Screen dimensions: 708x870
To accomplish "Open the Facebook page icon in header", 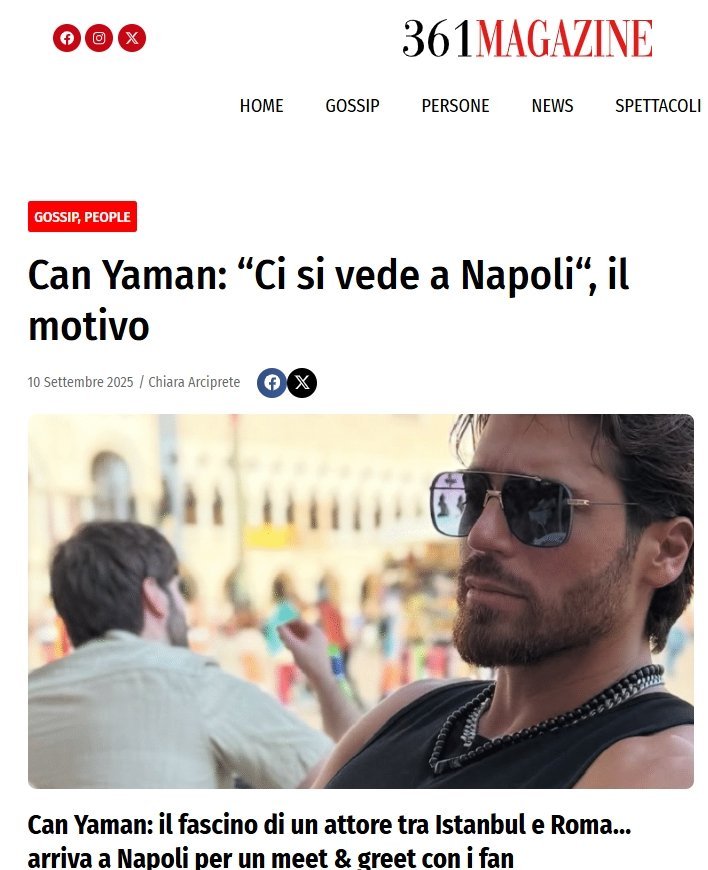I will [67, 38].
